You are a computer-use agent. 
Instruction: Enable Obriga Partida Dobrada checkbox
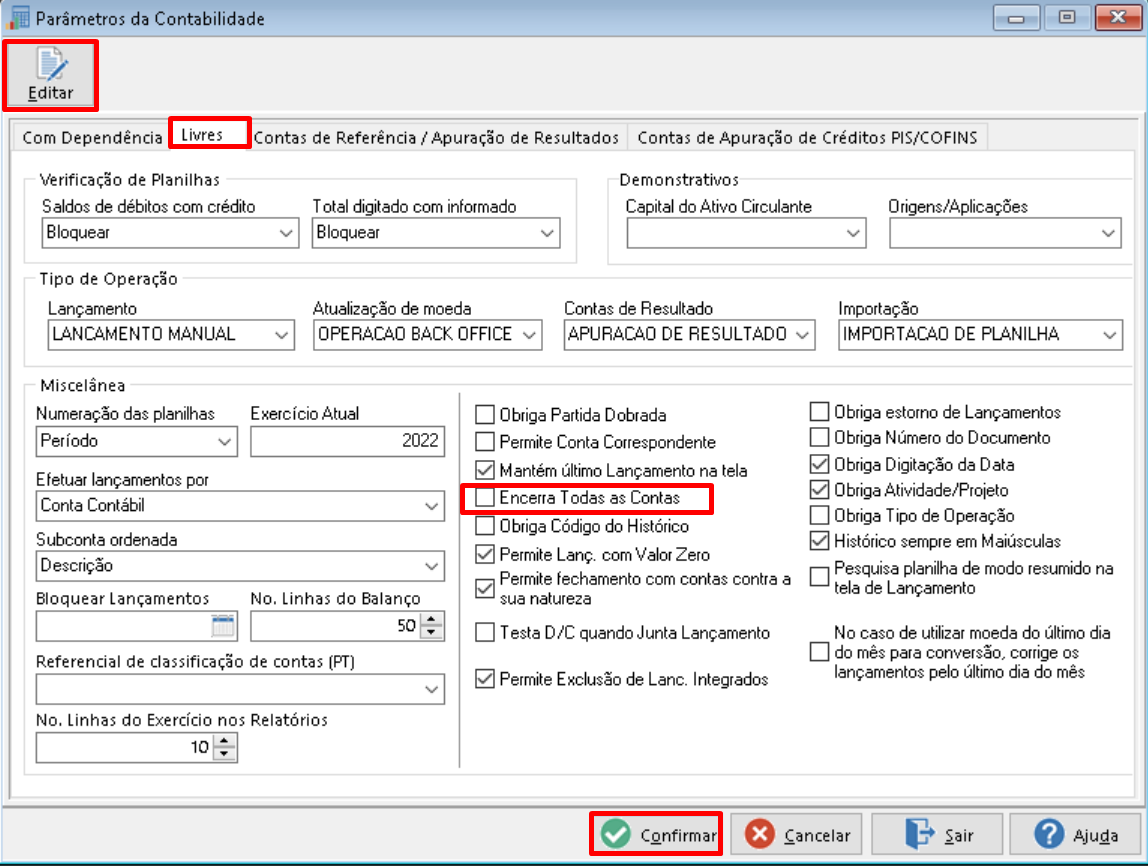[x=485, y=415]
